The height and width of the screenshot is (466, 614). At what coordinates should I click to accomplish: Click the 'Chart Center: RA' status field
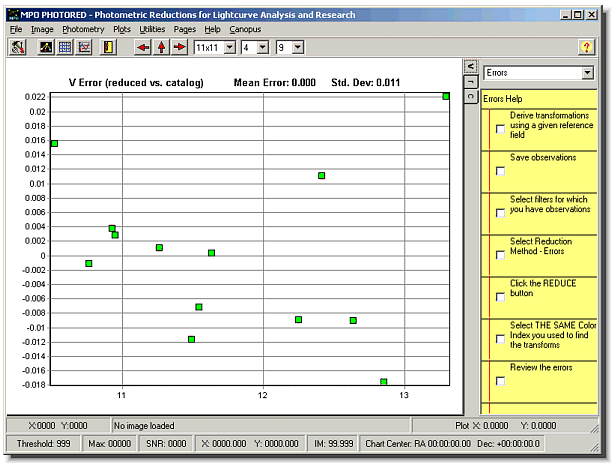click(x=452, y=444)
